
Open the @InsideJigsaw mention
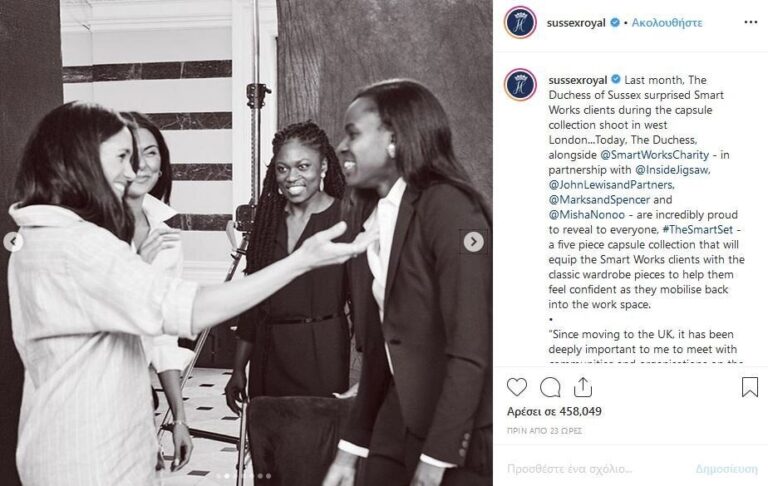(x=672, y=170)
